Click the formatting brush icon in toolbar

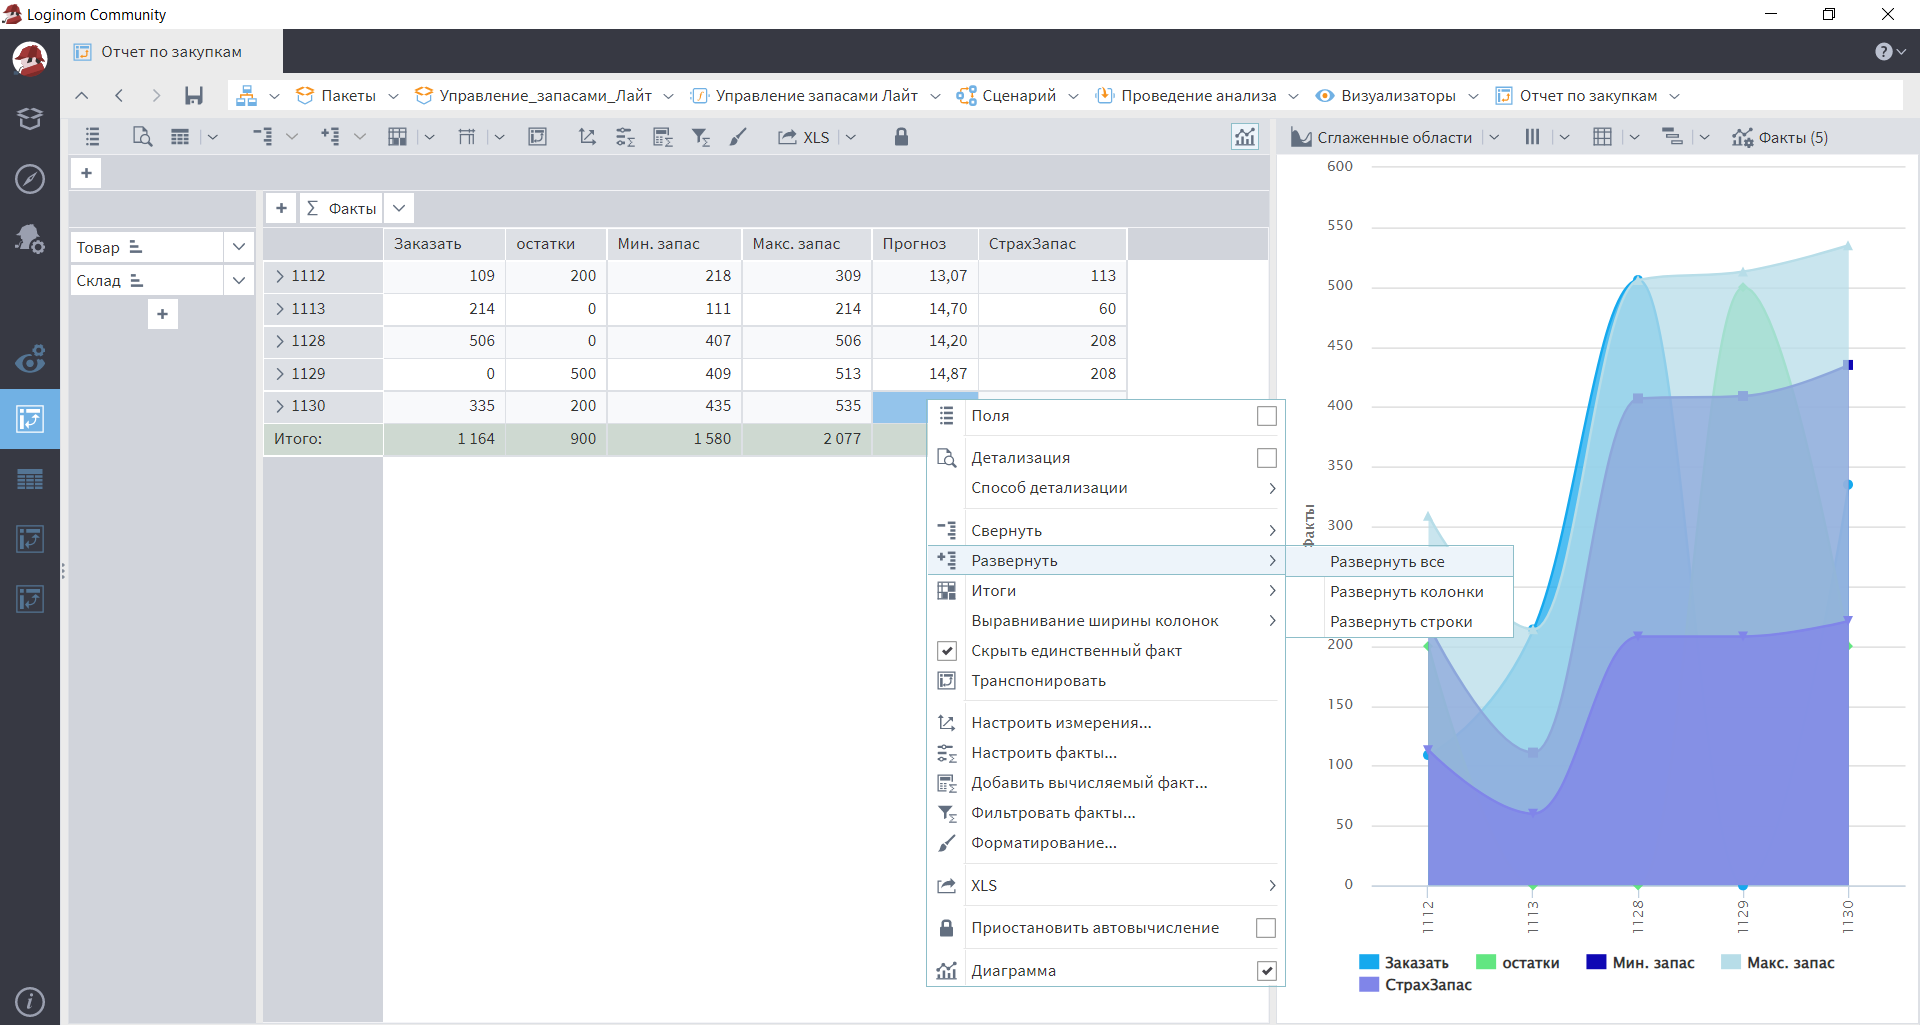pyautogui.click(x=738, y=137)
